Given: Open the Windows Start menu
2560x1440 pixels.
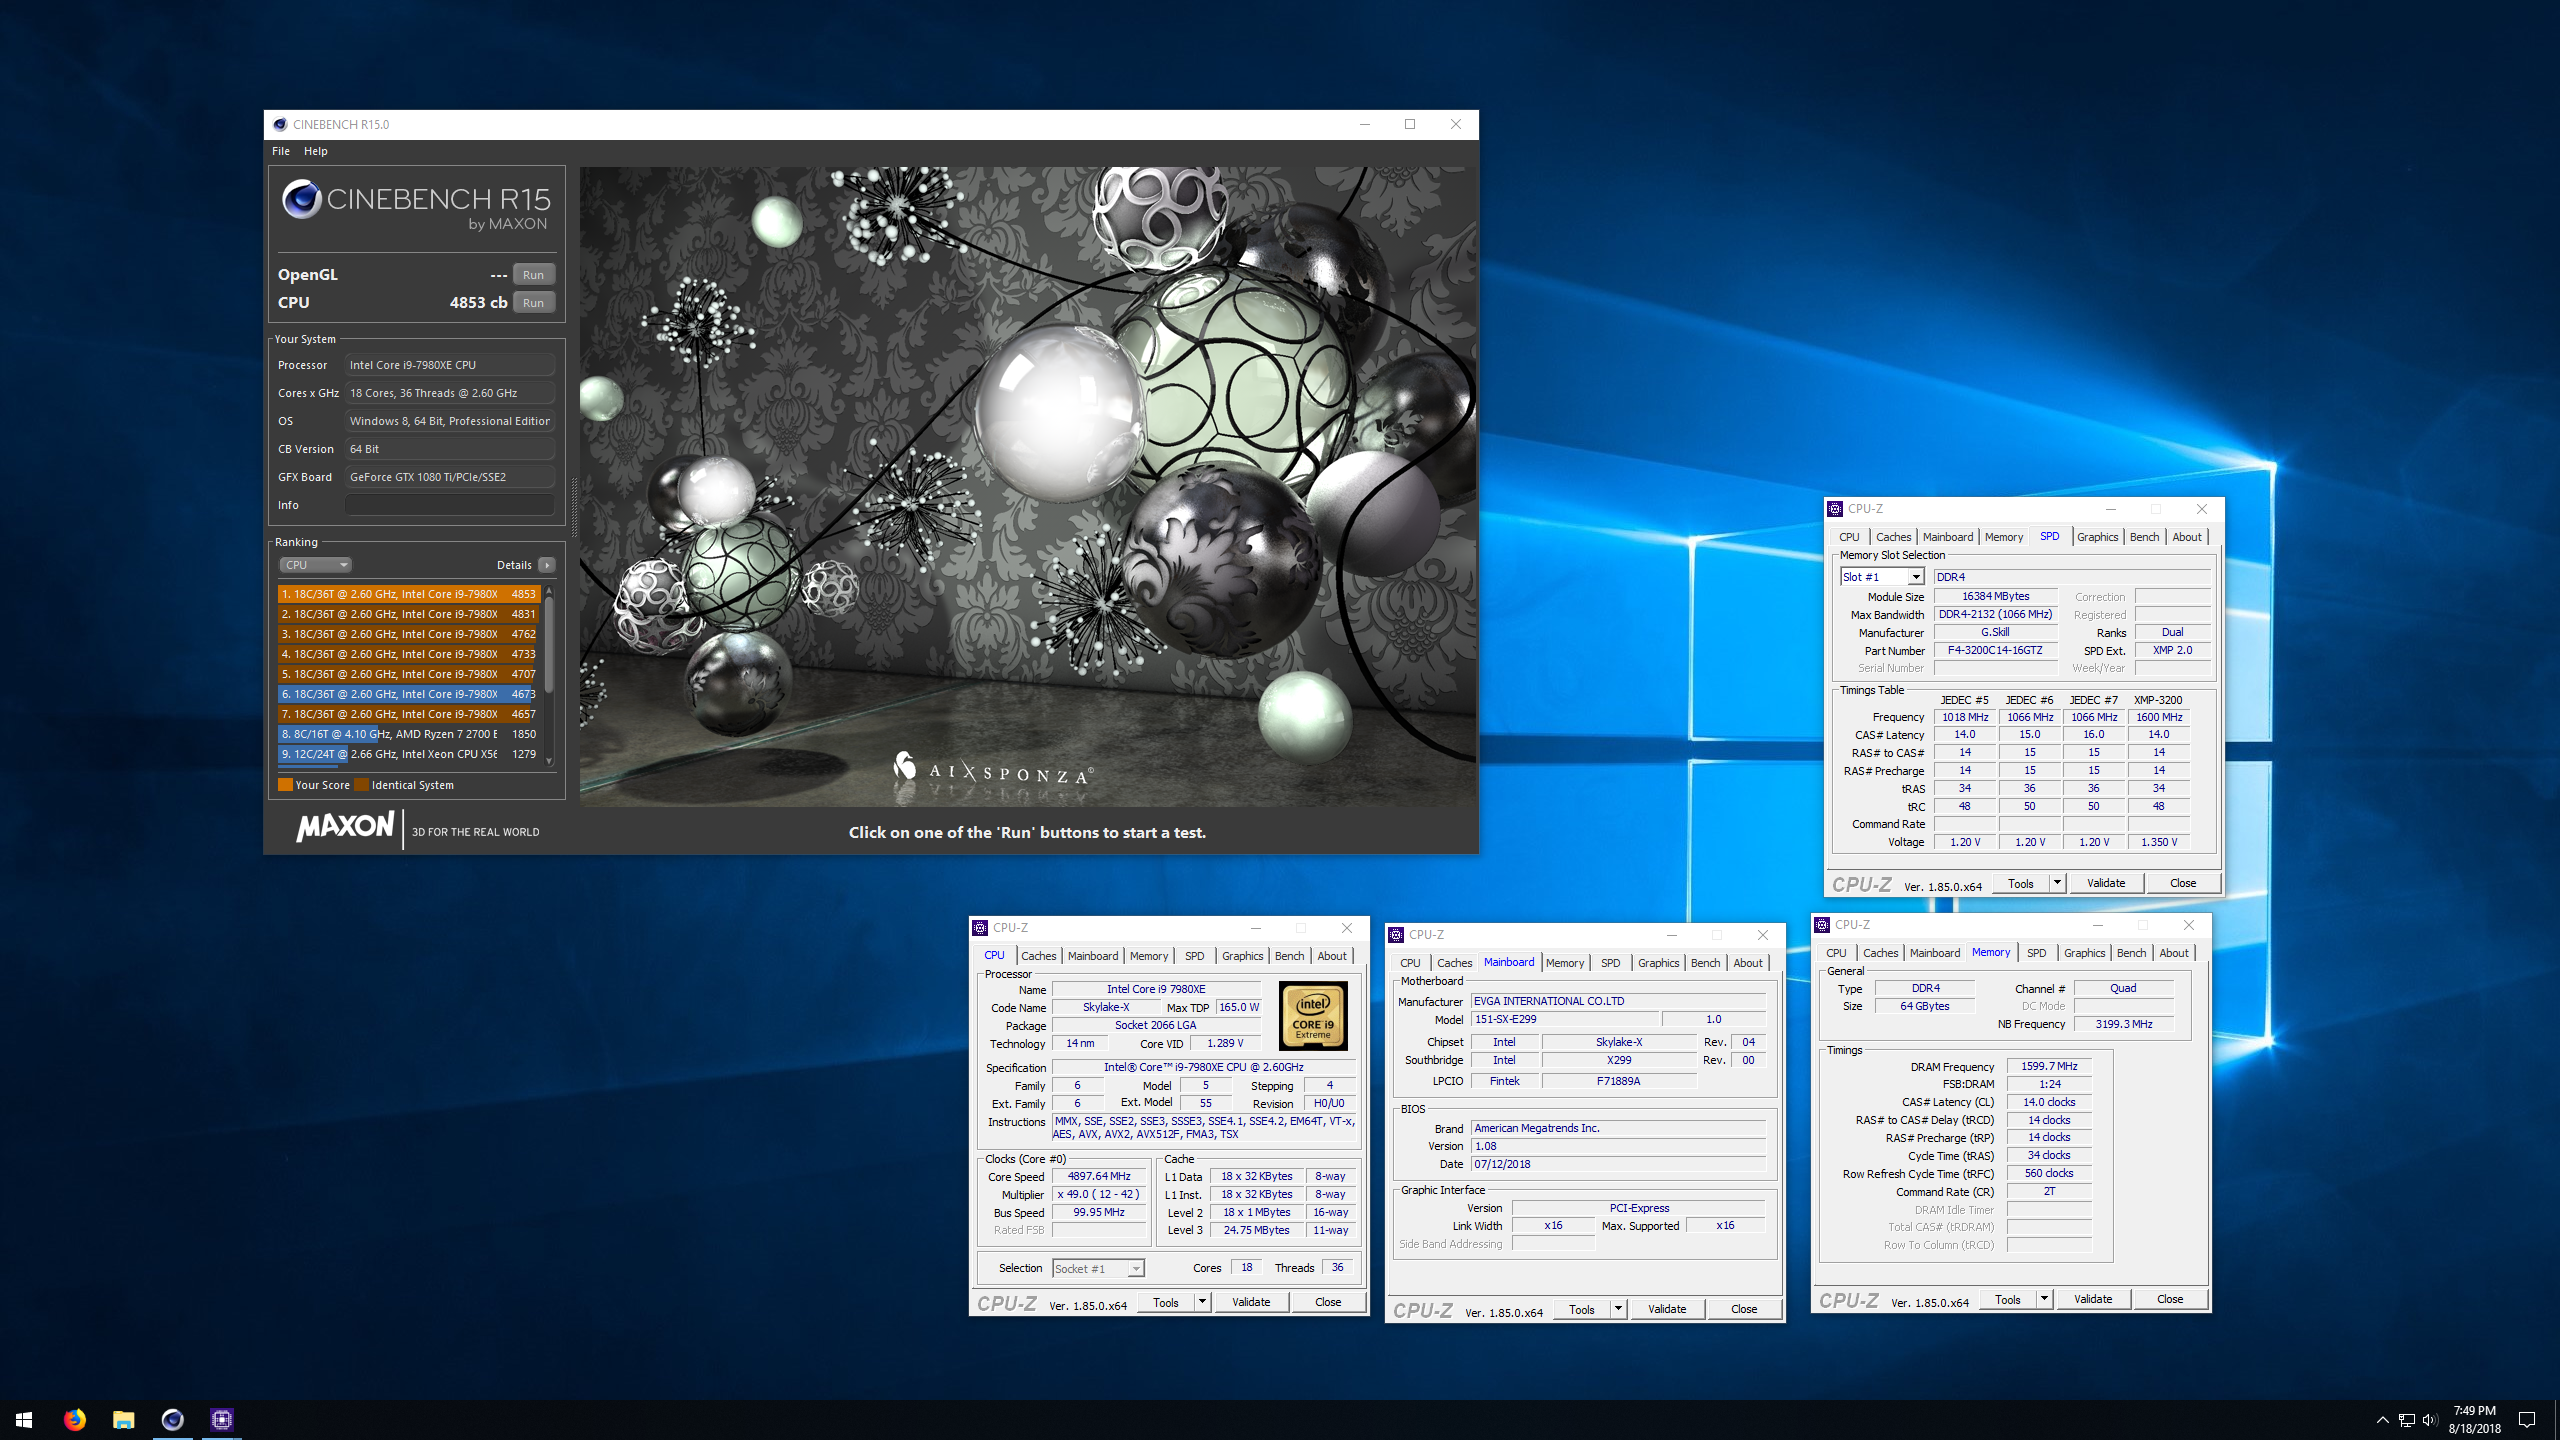Looking at the screenshot, I should tap(24, 1419).
